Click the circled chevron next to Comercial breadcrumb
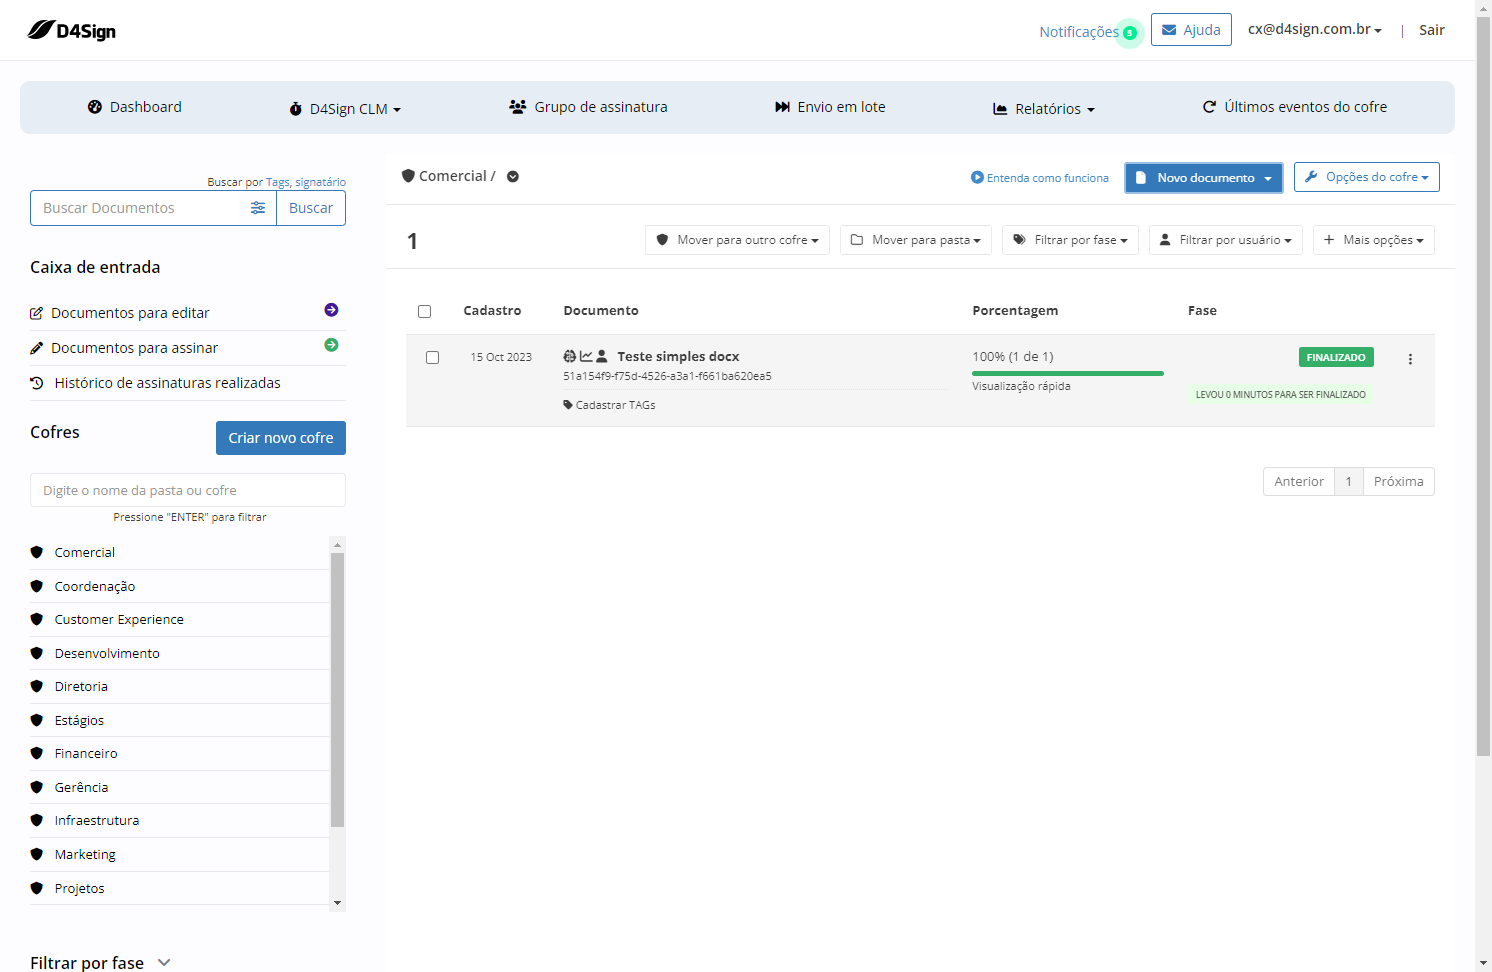1492x972 pixels. [513, 176]
